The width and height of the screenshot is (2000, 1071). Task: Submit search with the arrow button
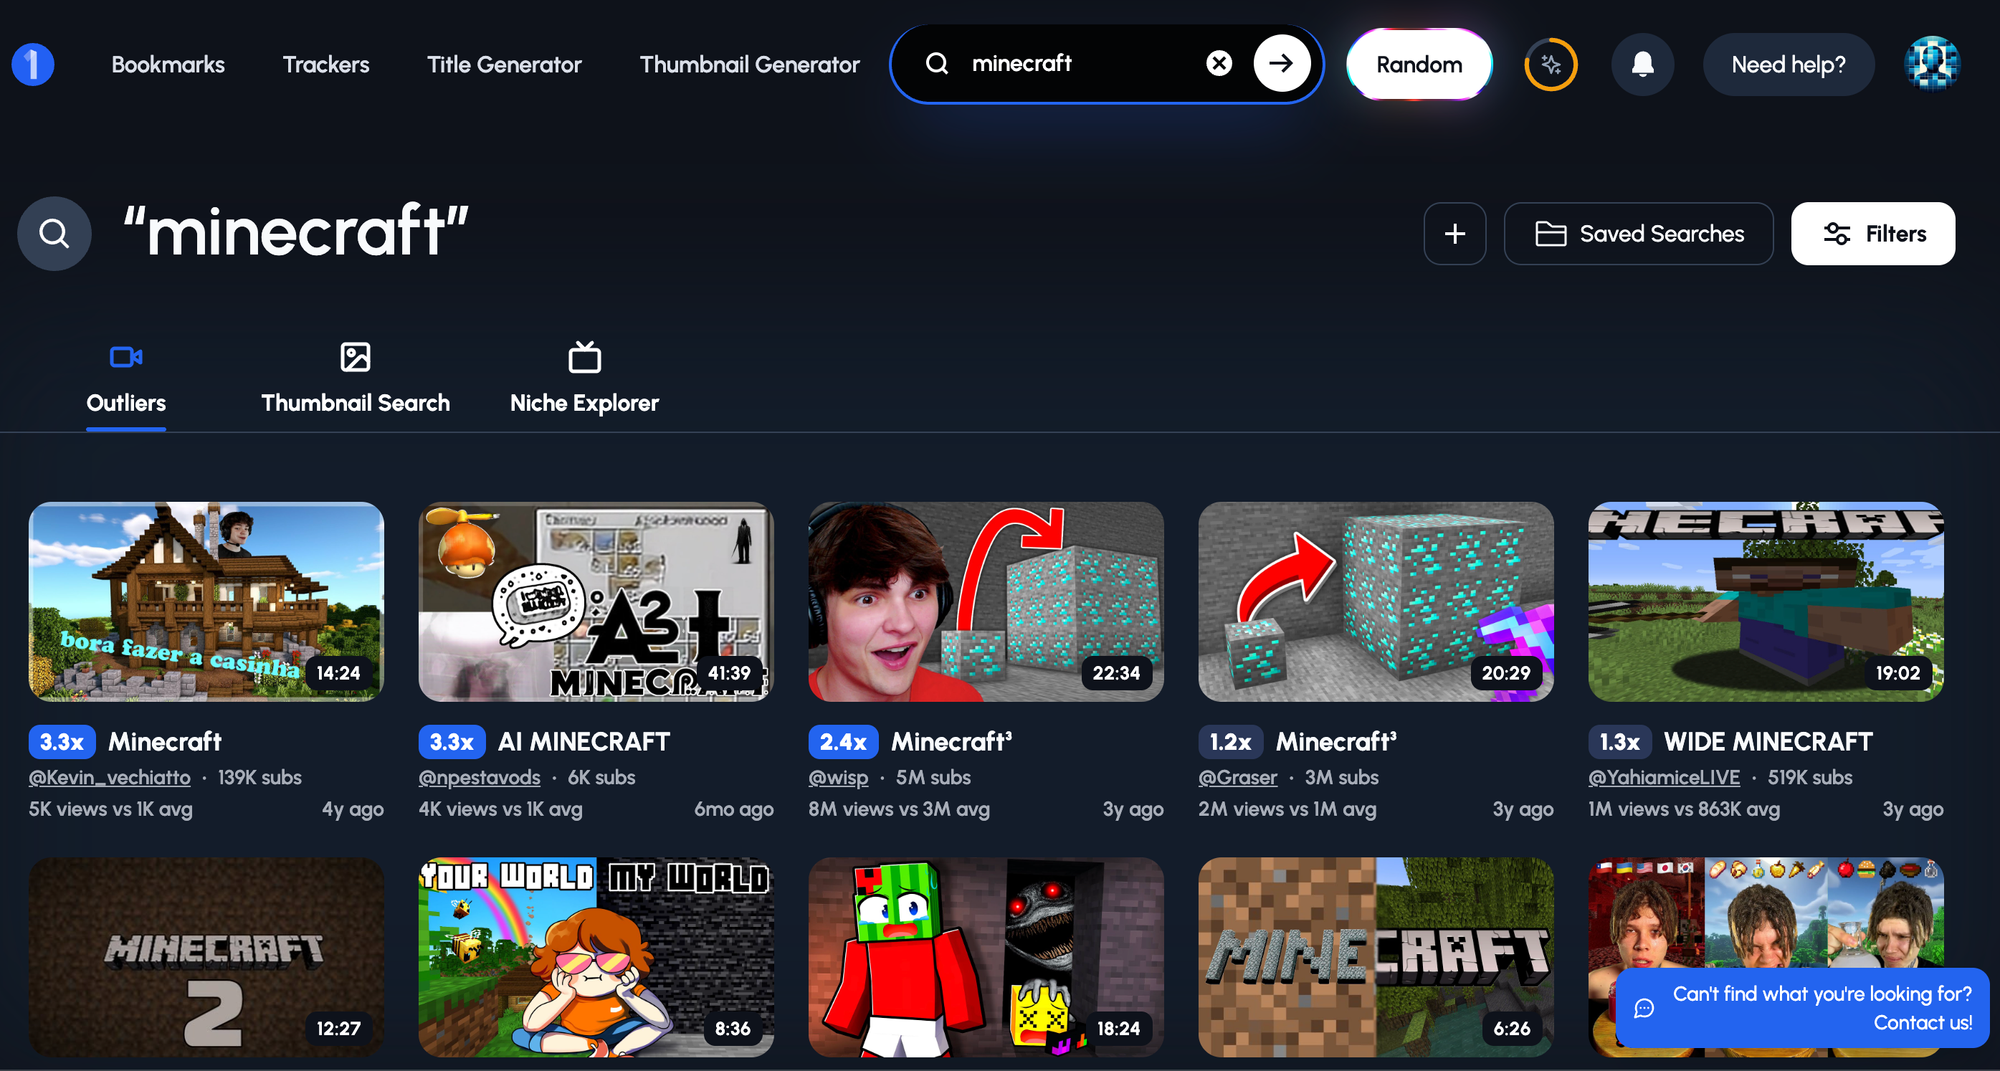coord(1281,64)
